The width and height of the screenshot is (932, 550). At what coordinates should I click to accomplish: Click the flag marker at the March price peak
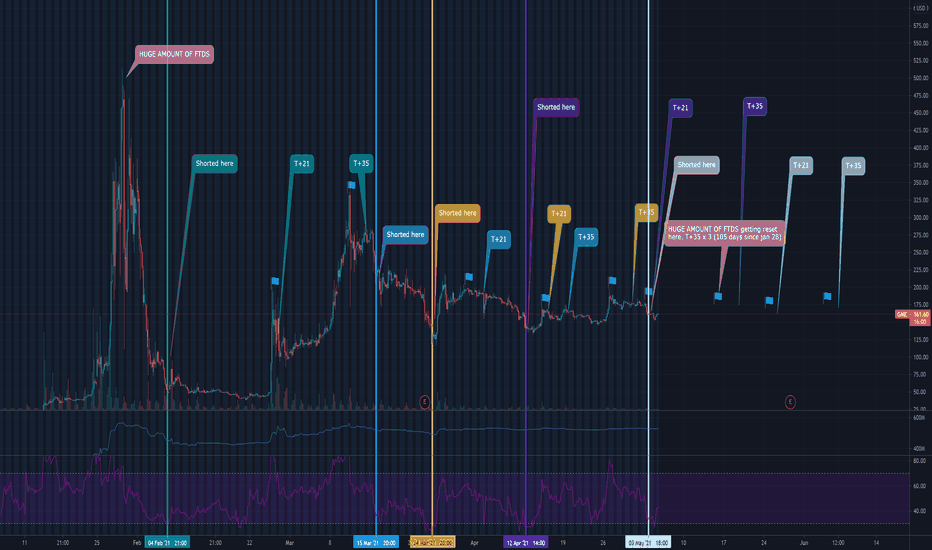(352, 186)
